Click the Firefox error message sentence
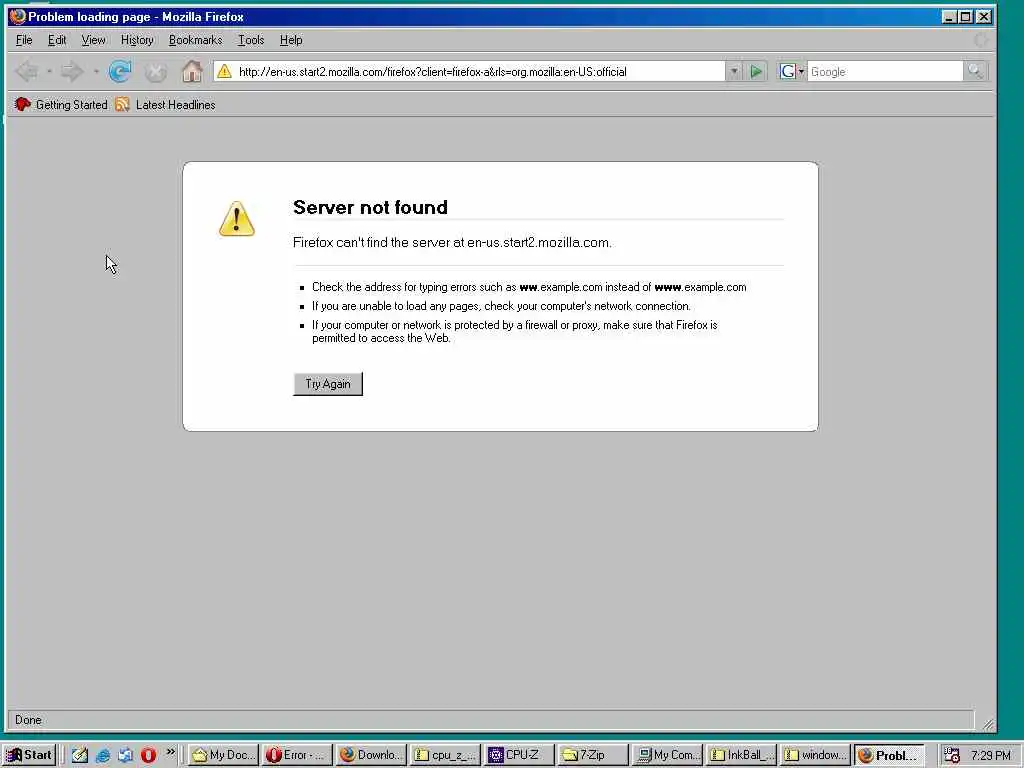1024x768 pixels. pyautogui.click(x=452, y=242)
